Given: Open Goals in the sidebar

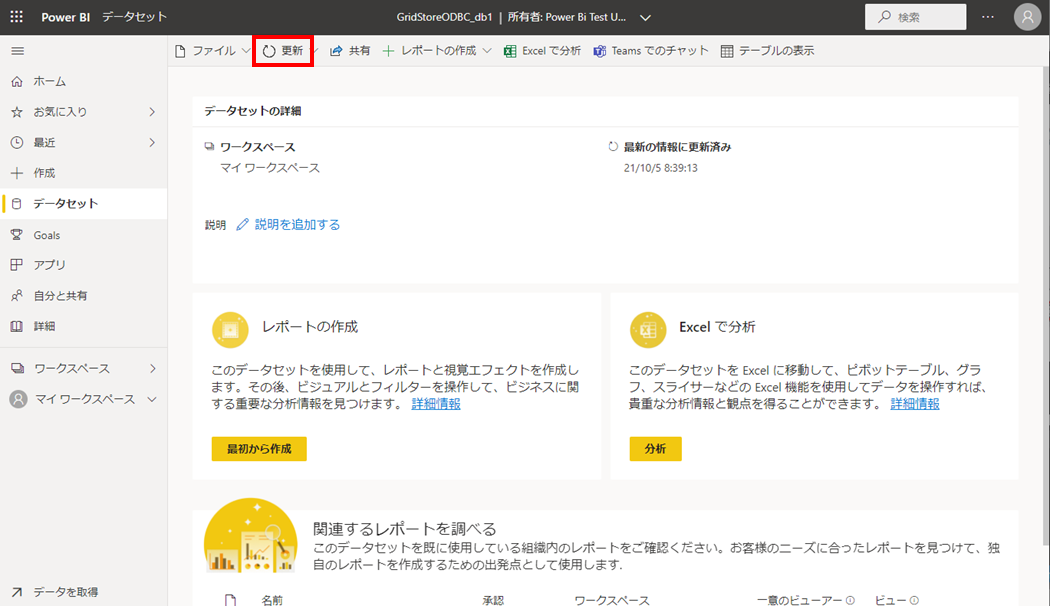Looking at the screenshot, I should point(46,235).
